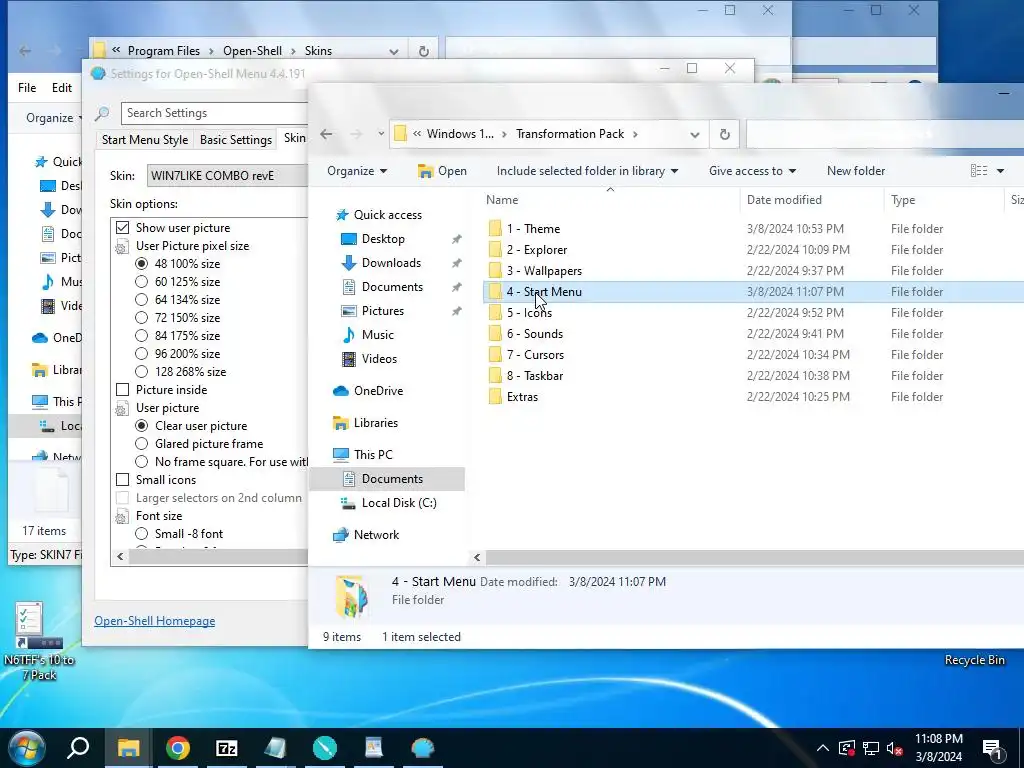
Task: Select Music in the front navigation pane
Action: click(377, 335)
